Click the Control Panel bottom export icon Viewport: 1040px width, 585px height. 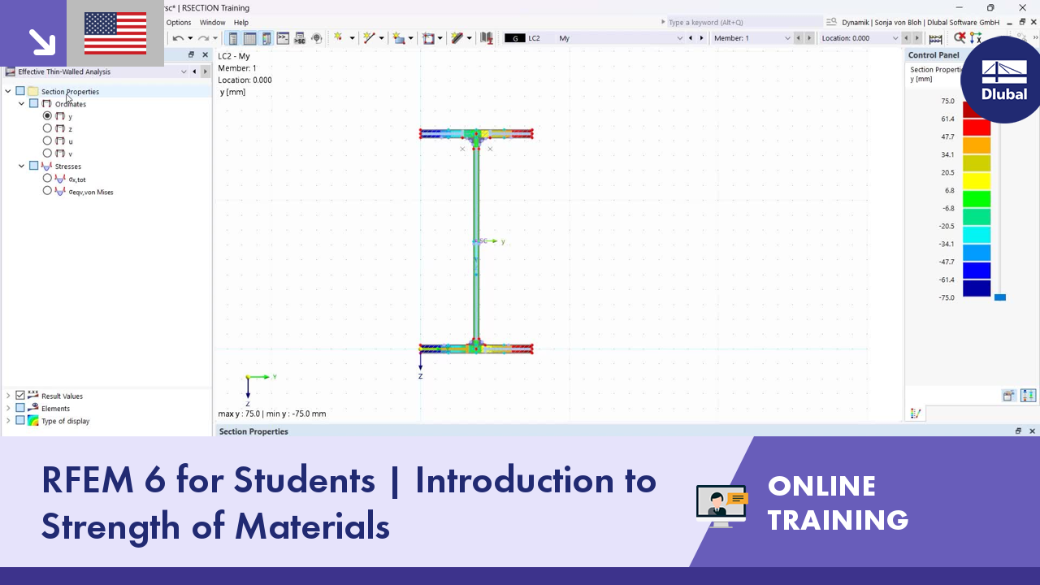[1009, 396]
